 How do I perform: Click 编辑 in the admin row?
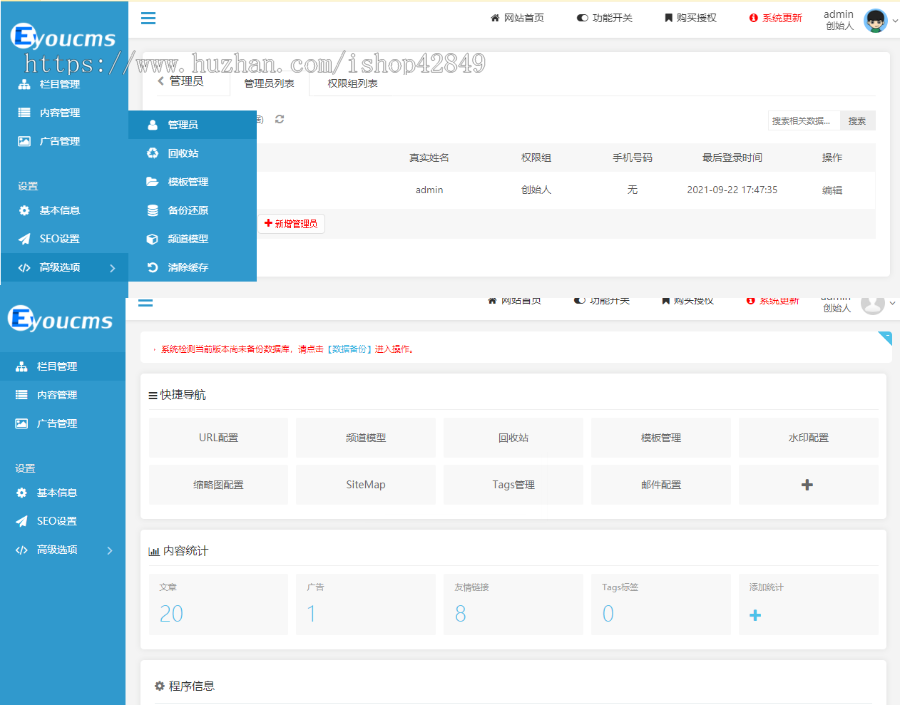[832, 190]
